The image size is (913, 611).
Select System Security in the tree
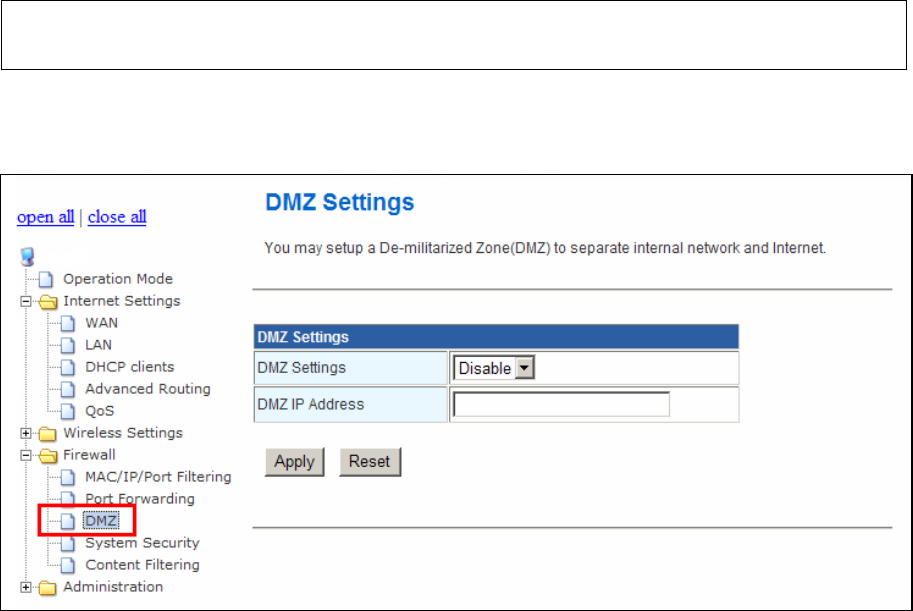pos(142,543)
